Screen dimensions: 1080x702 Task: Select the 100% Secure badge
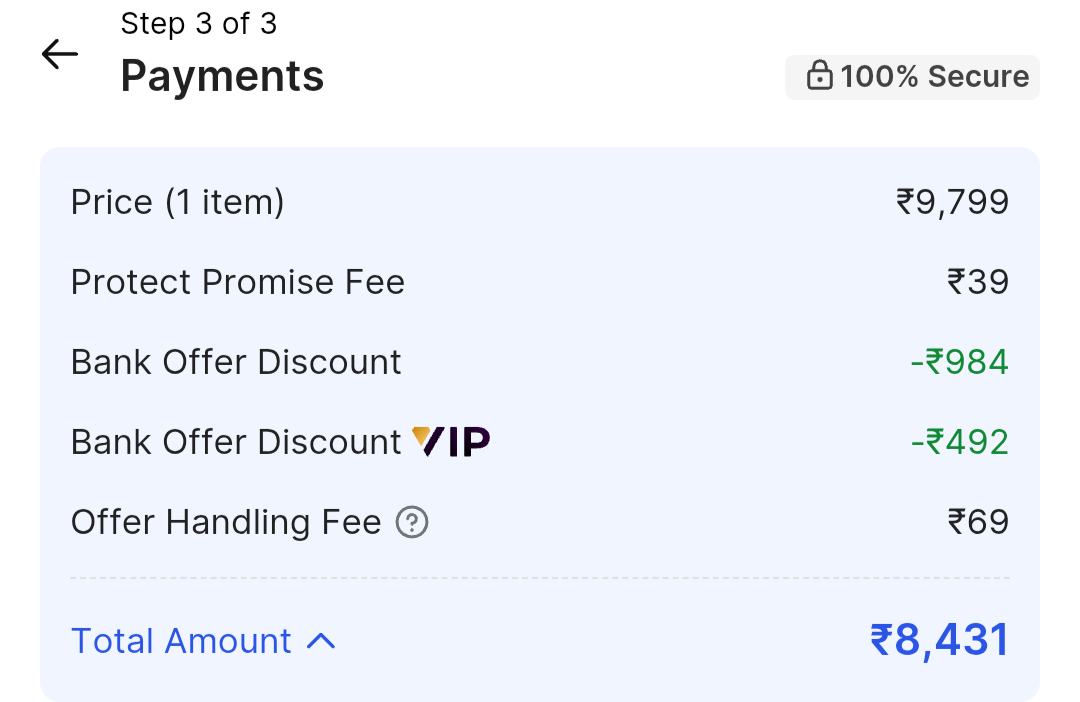tap(912, 77)
